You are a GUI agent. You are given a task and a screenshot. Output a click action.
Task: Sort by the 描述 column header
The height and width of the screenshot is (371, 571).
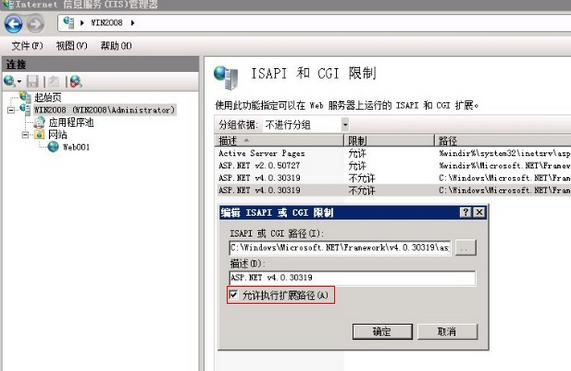click(x=279, y=140)
